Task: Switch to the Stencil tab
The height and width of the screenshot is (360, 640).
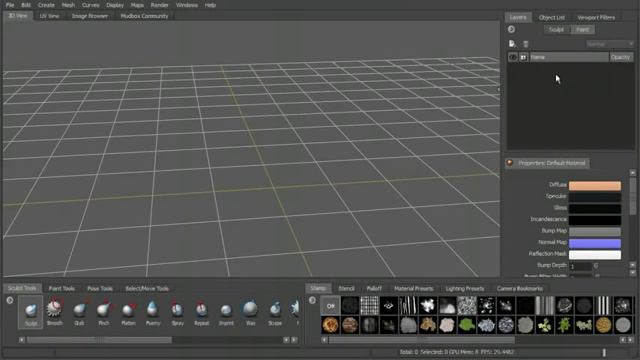Action: [347, 289]
